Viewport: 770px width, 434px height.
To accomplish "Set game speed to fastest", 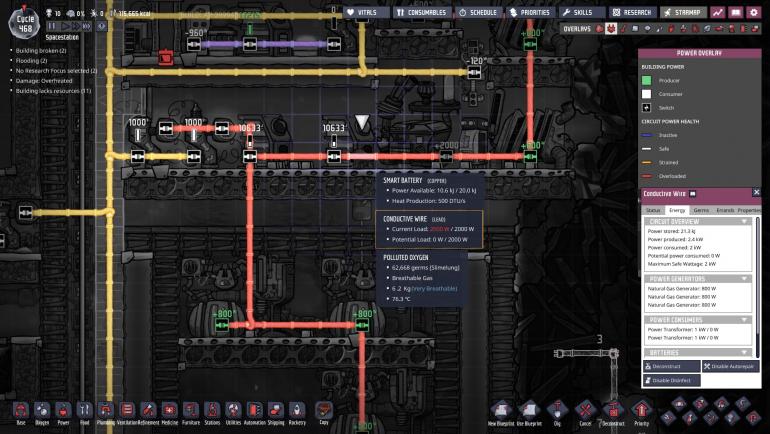I will click(87, 26).
